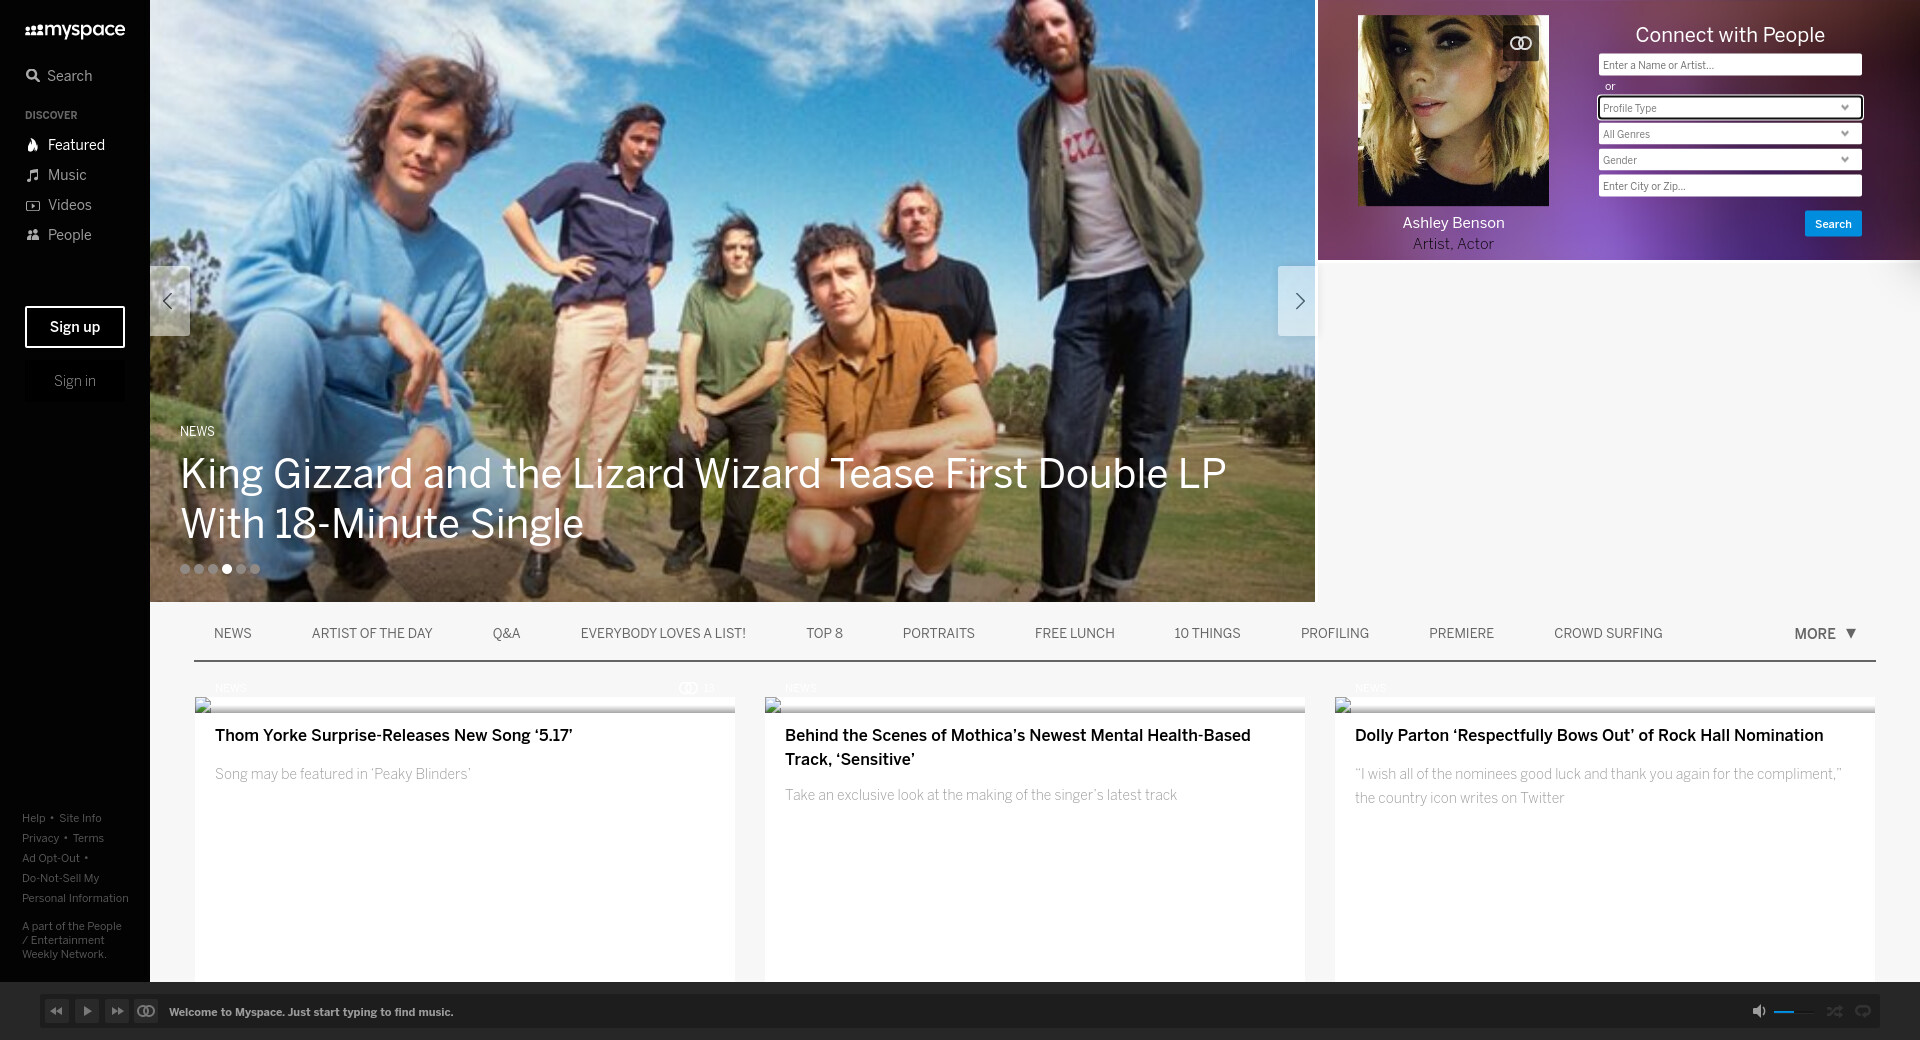
Task: Toggle shuffle in player bar
Action: [1834, 1012]
